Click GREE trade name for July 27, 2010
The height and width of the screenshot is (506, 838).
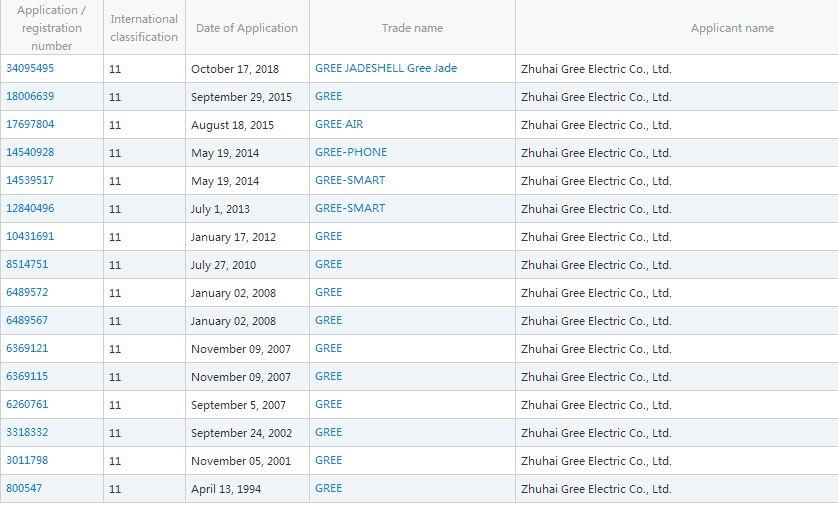tap(328, 264)
